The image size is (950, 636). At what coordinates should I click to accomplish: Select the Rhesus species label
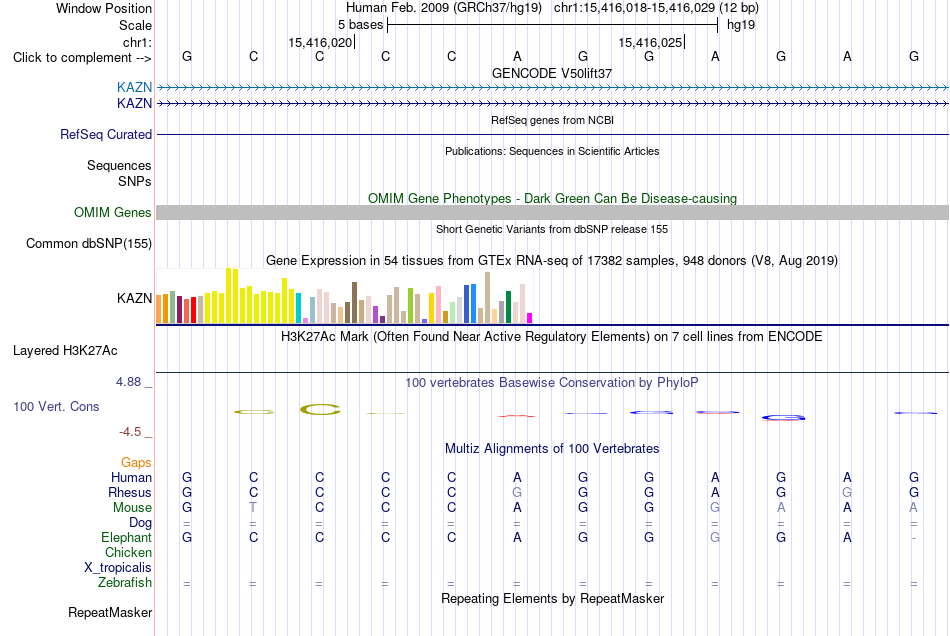(130, 492)
